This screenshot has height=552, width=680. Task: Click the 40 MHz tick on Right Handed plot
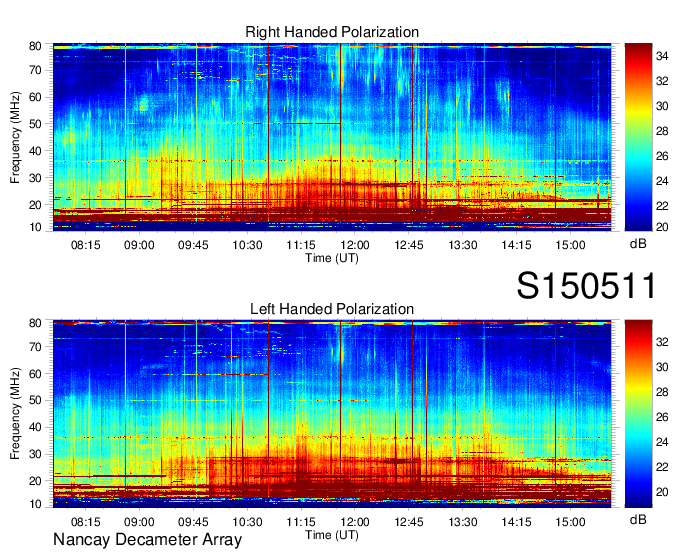tap(35, 151)
